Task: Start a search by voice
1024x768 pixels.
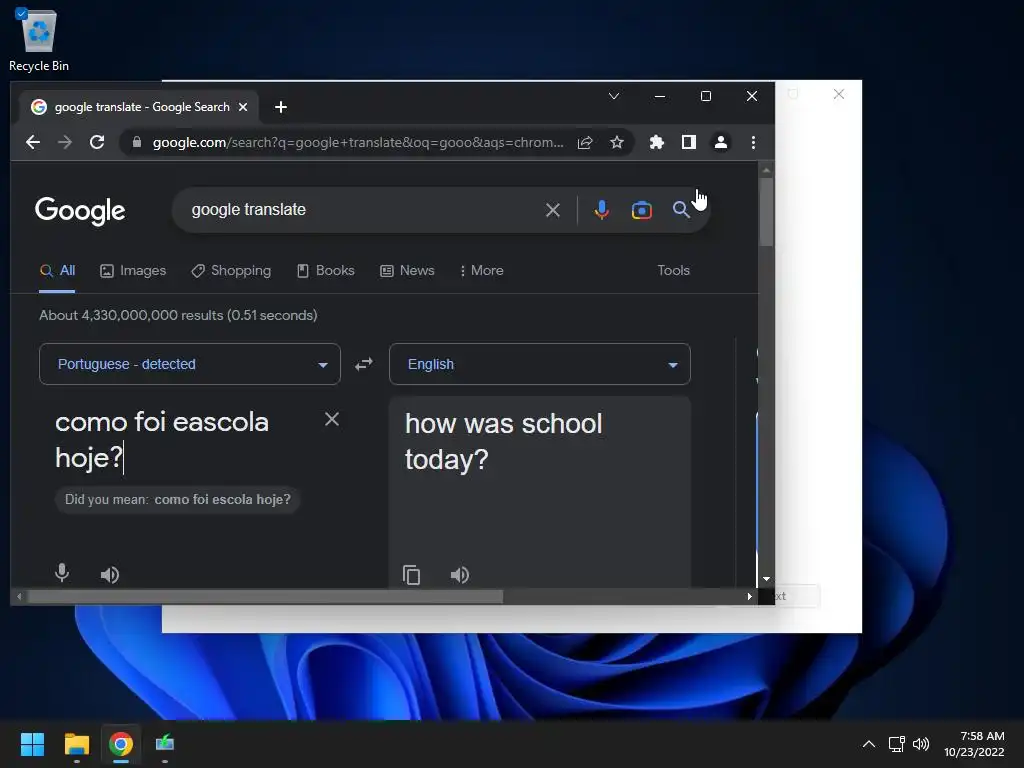Action: pyautogui.click(x=601, y=210)
